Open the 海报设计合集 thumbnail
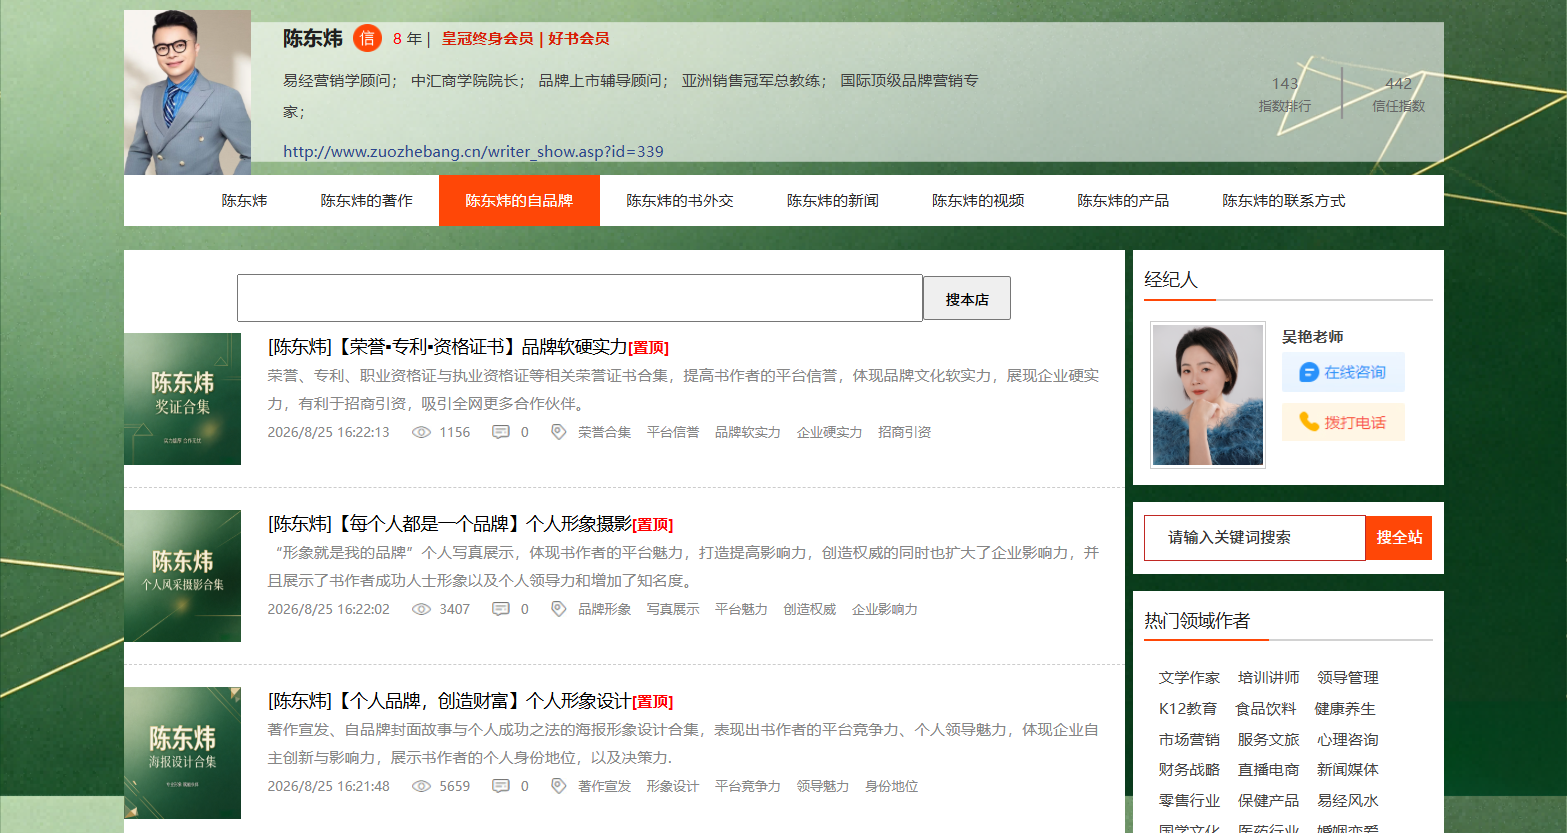Viewport: 1567px width, 833px height. [182, 753]
